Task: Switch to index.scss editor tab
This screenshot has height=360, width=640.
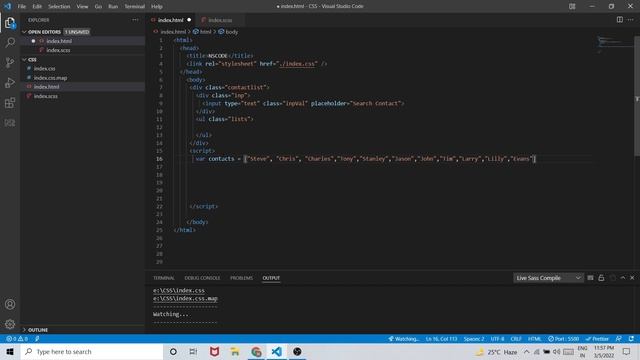Action: pos(220,20)
